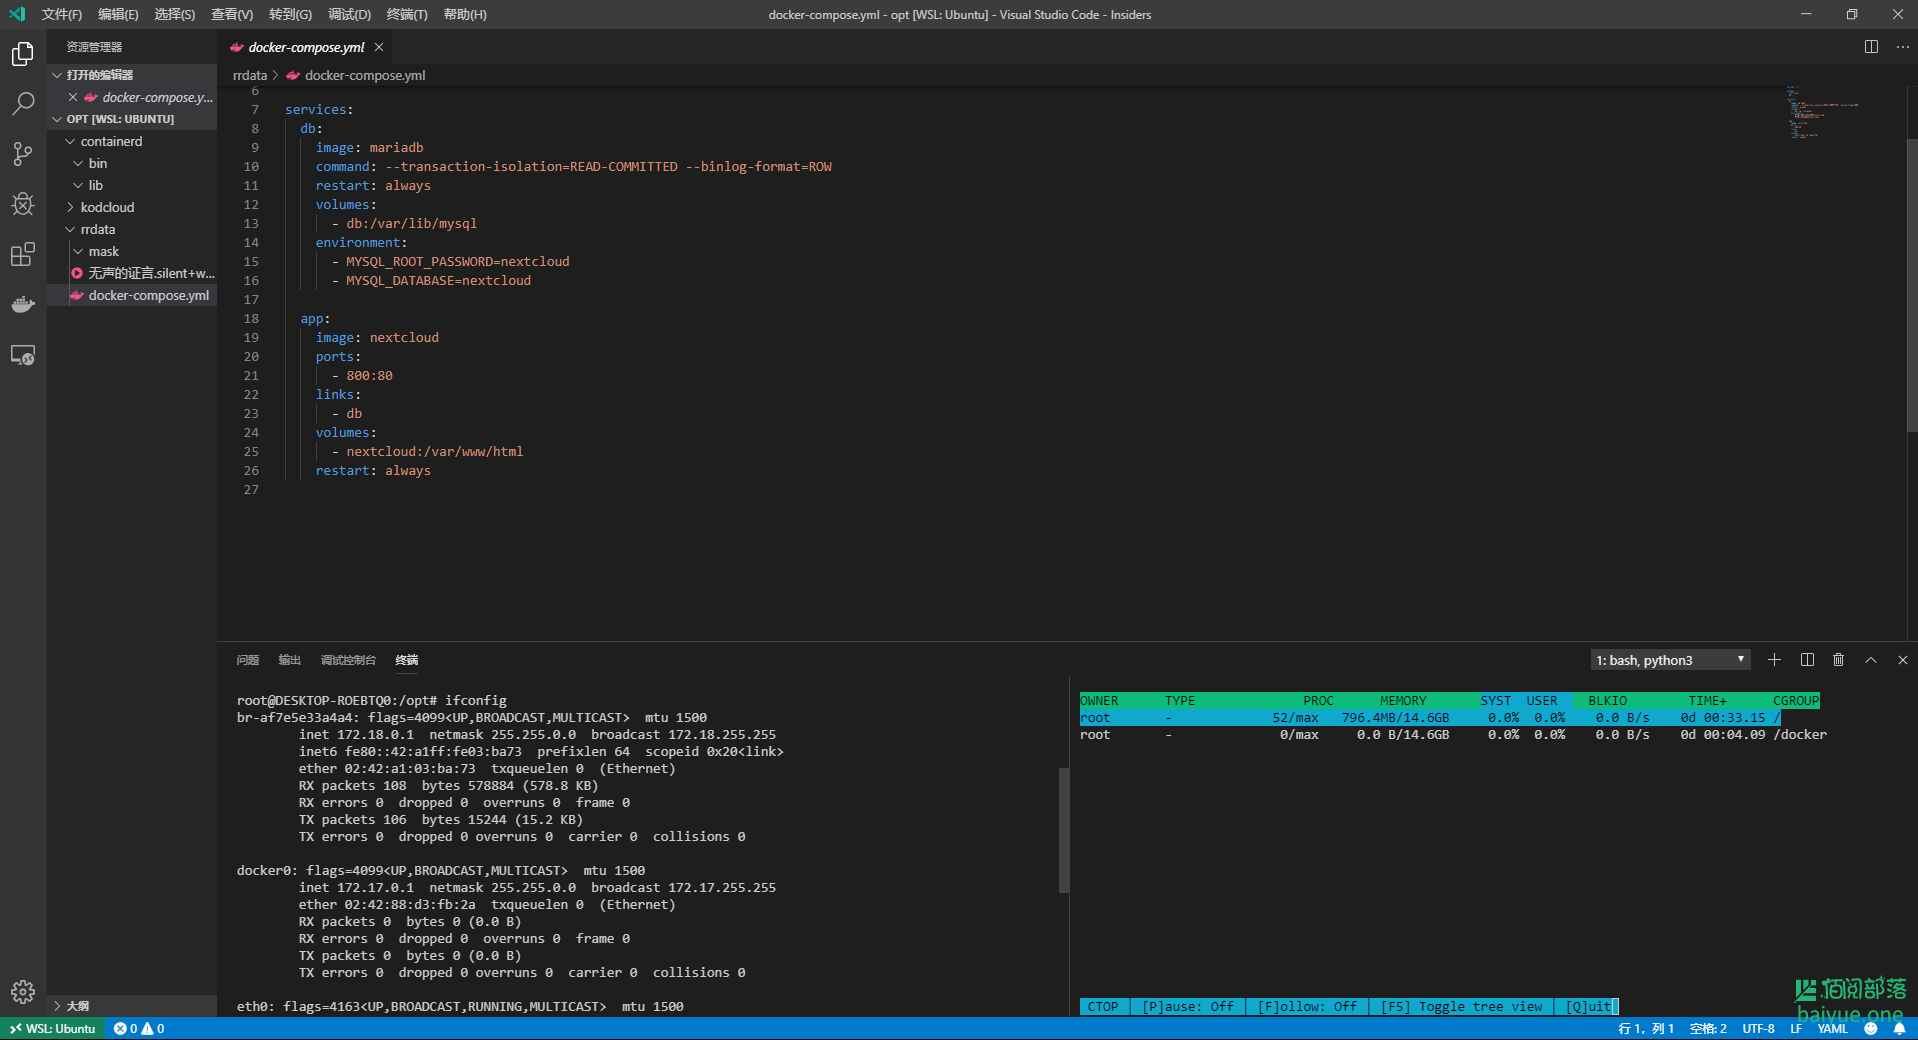Split the editor to the right
Screen dimensions: 1918x1040
[x=1871, y=47]
